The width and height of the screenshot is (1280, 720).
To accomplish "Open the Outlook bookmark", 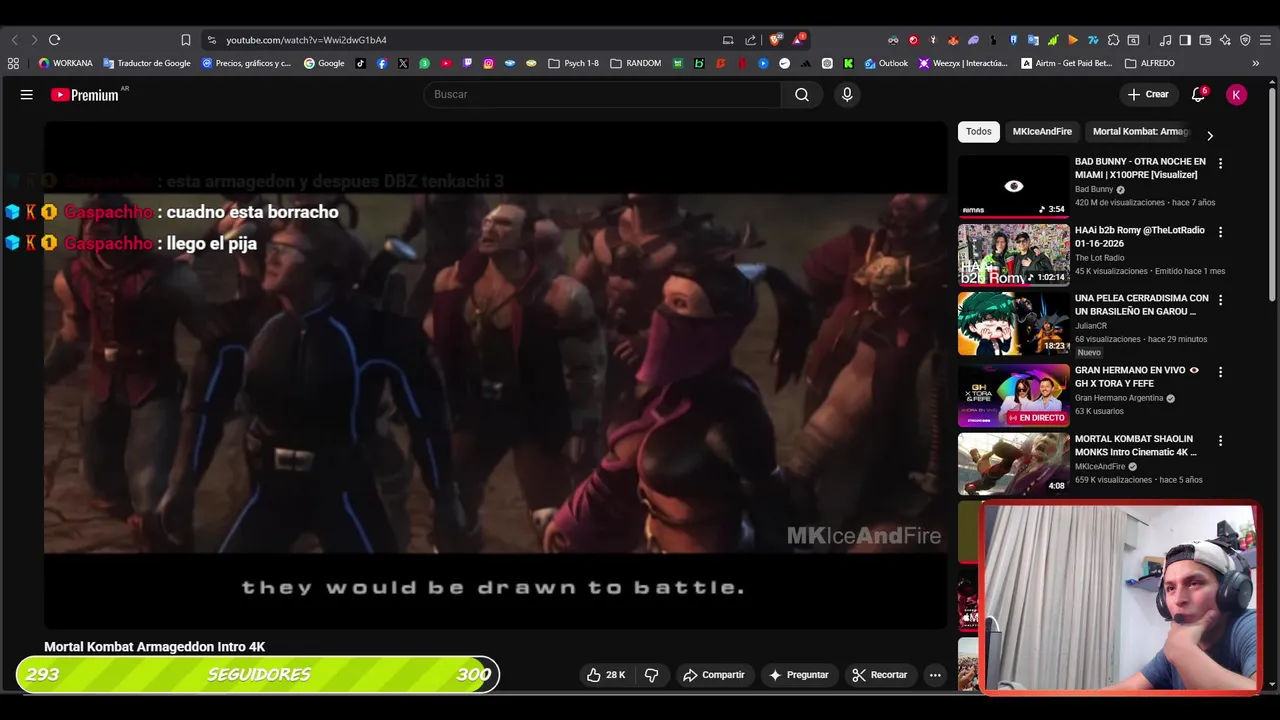I will pyautogui.click(x=886, y=63).
